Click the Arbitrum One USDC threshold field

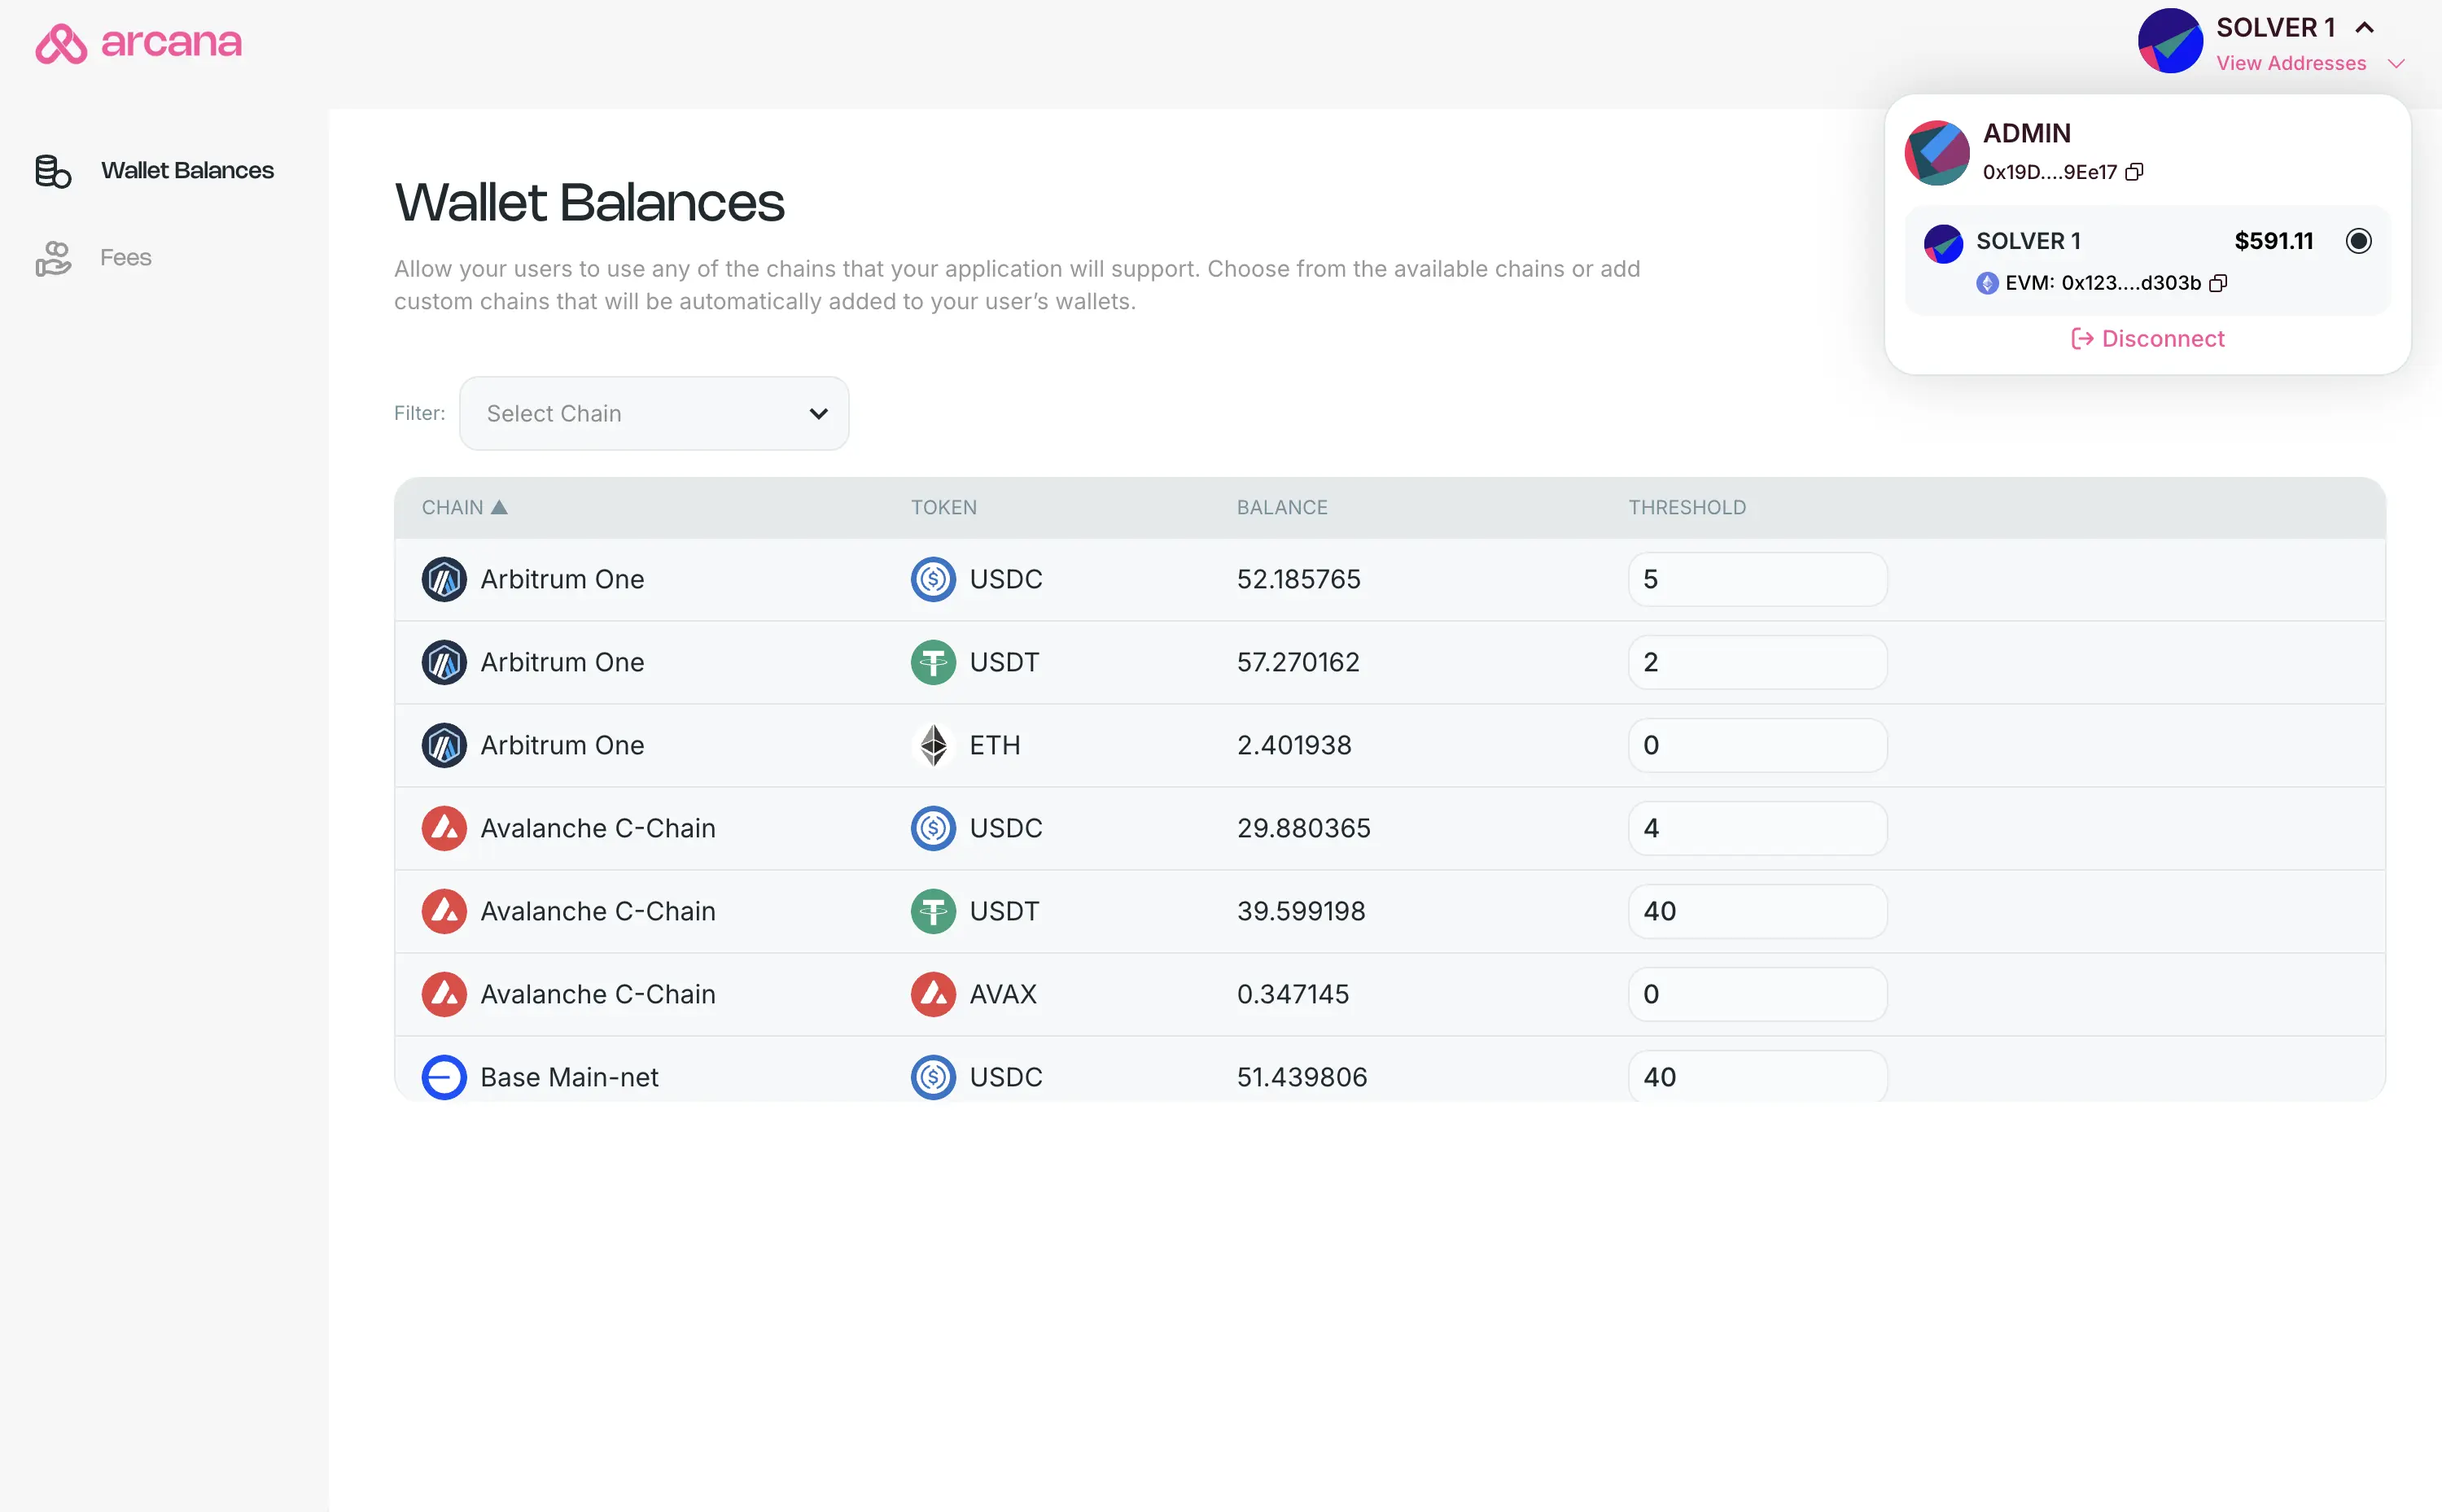pos(1757,579)
